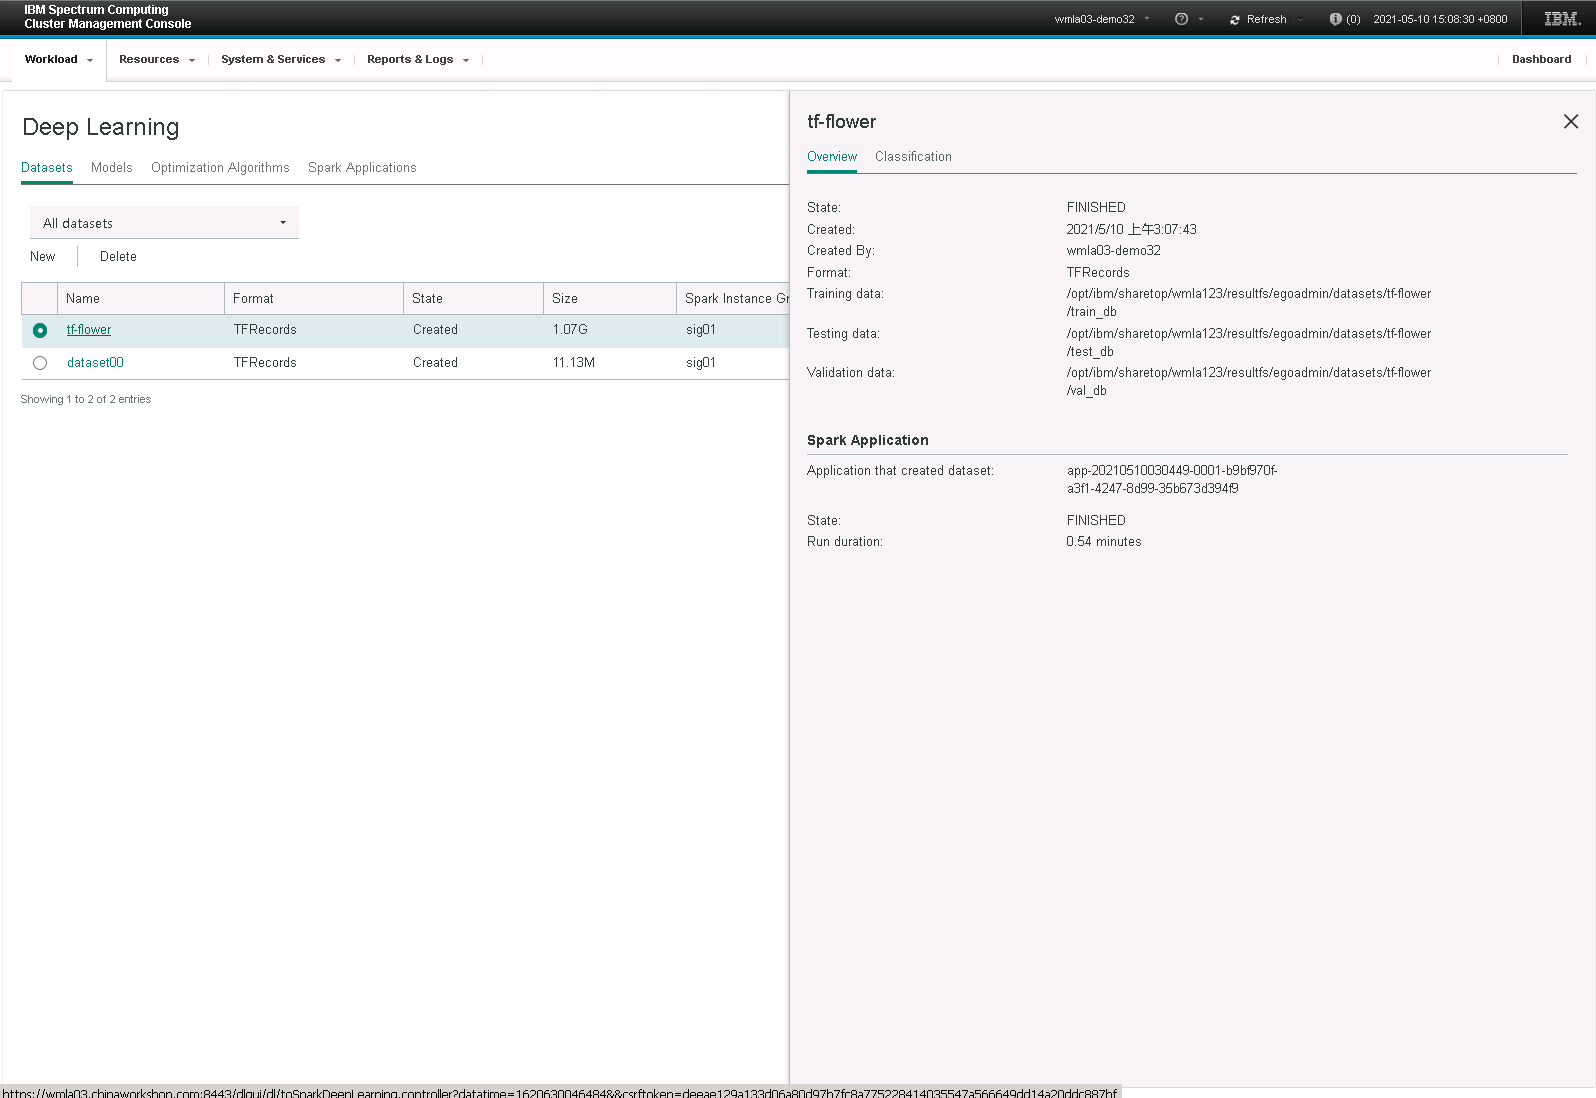1596x1098 pixels.
Task: Open the Spark Applications tab
Action: coord(362,168)
